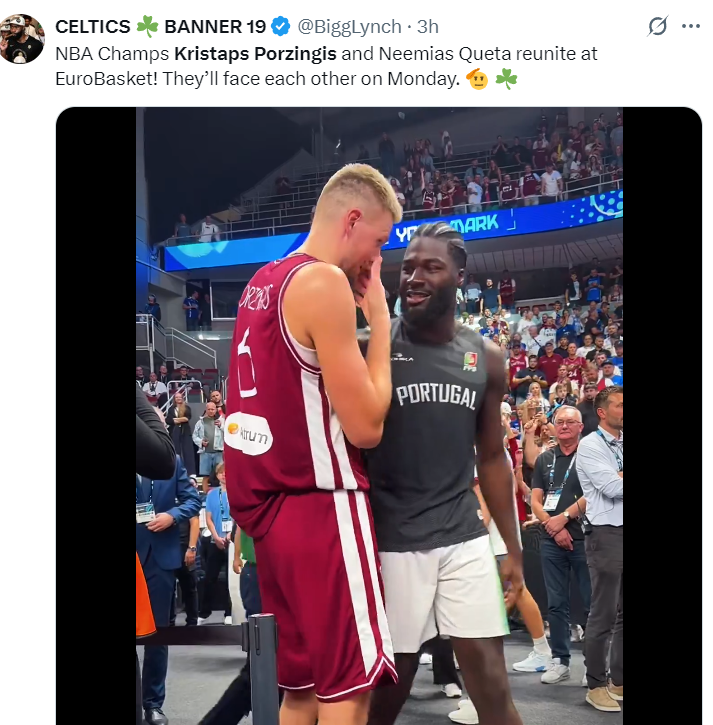Click the shamrock emoji in display name
This screenshot has width=713, height=725.
147,27
